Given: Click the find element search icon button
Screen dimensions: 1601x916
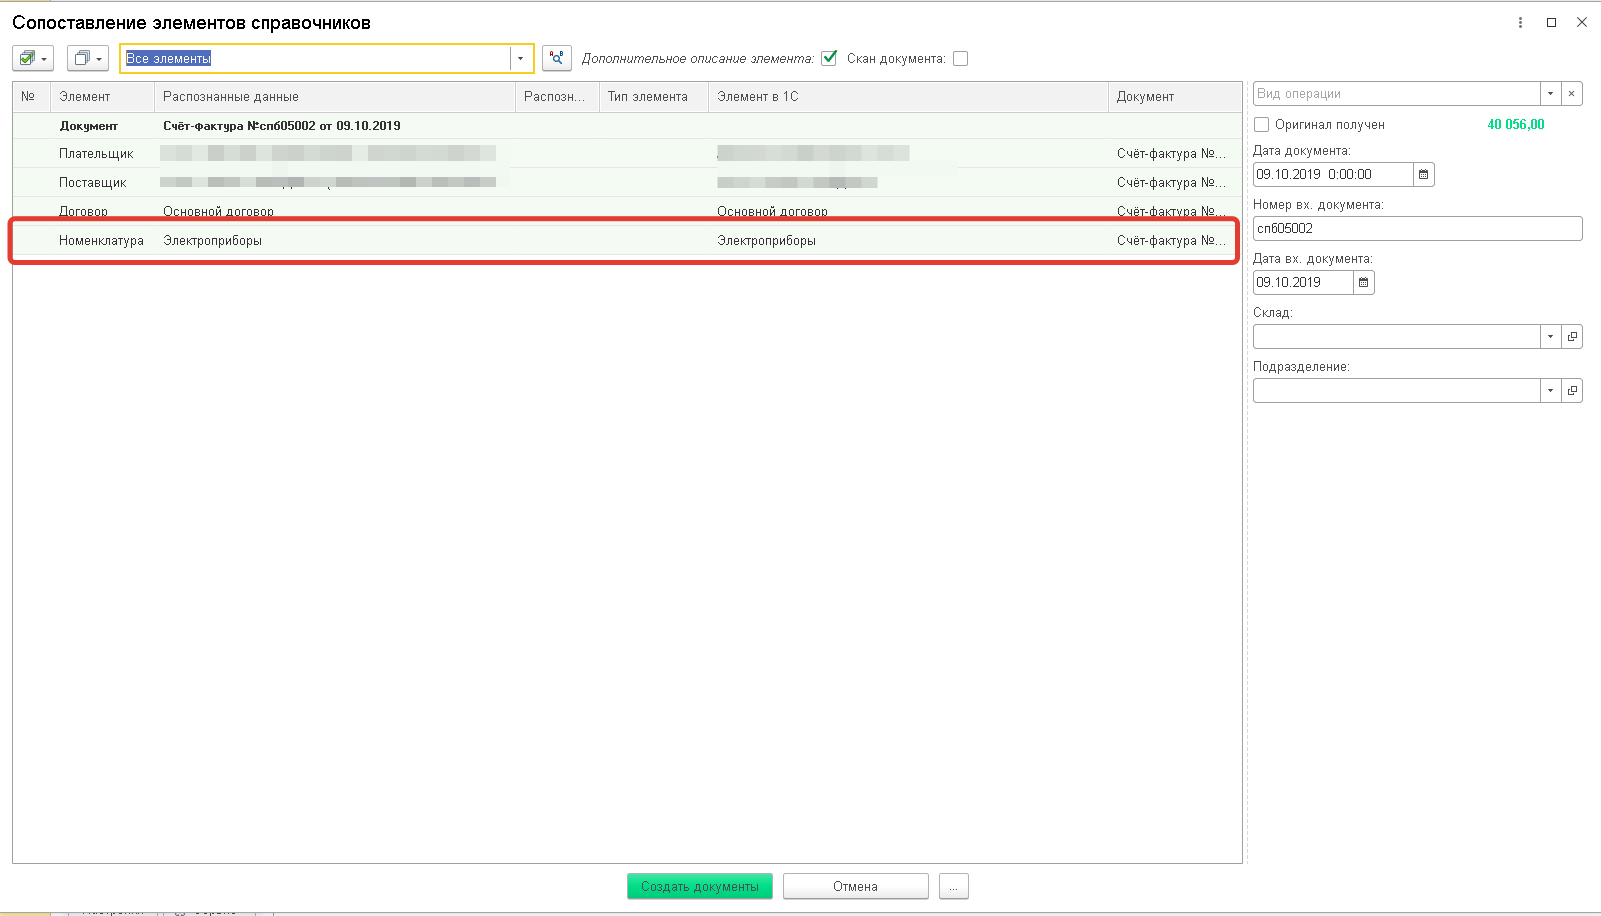Looking at the screenshot, I should pyautogui.click(x=557, y=58).
